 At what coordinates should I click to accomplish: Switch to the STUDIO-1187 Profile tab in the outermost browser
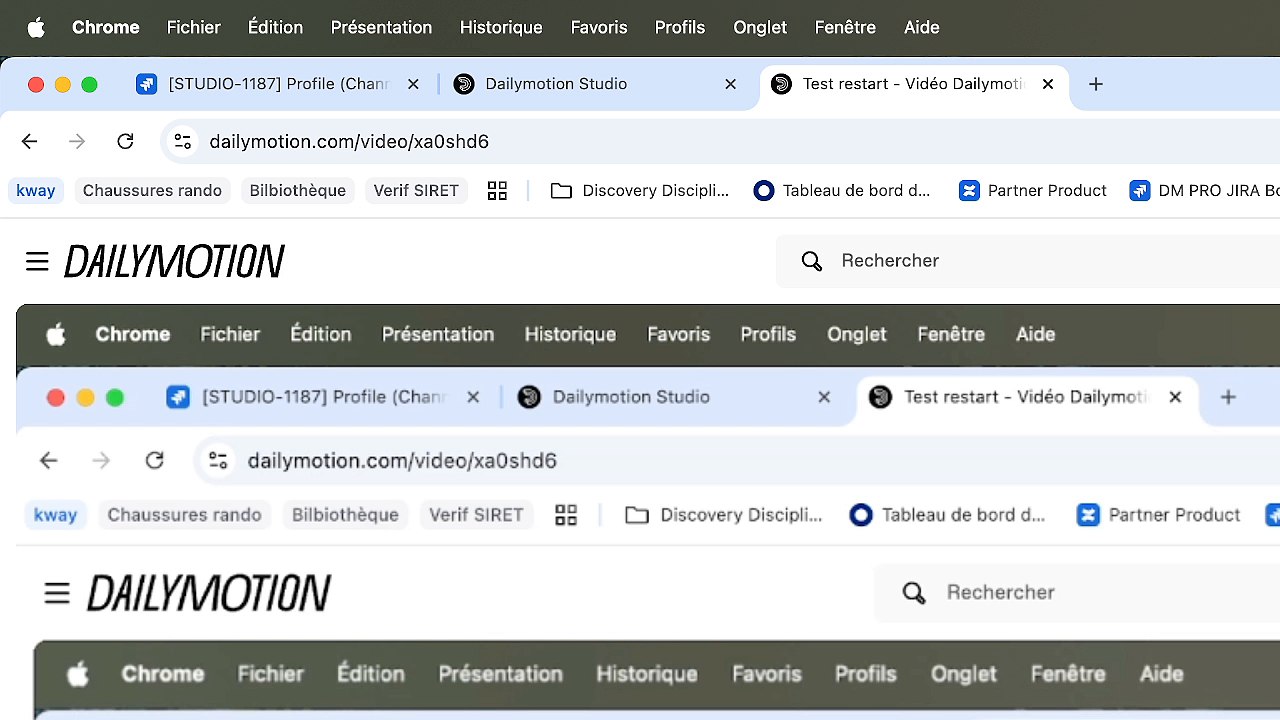tap(278, 84)
